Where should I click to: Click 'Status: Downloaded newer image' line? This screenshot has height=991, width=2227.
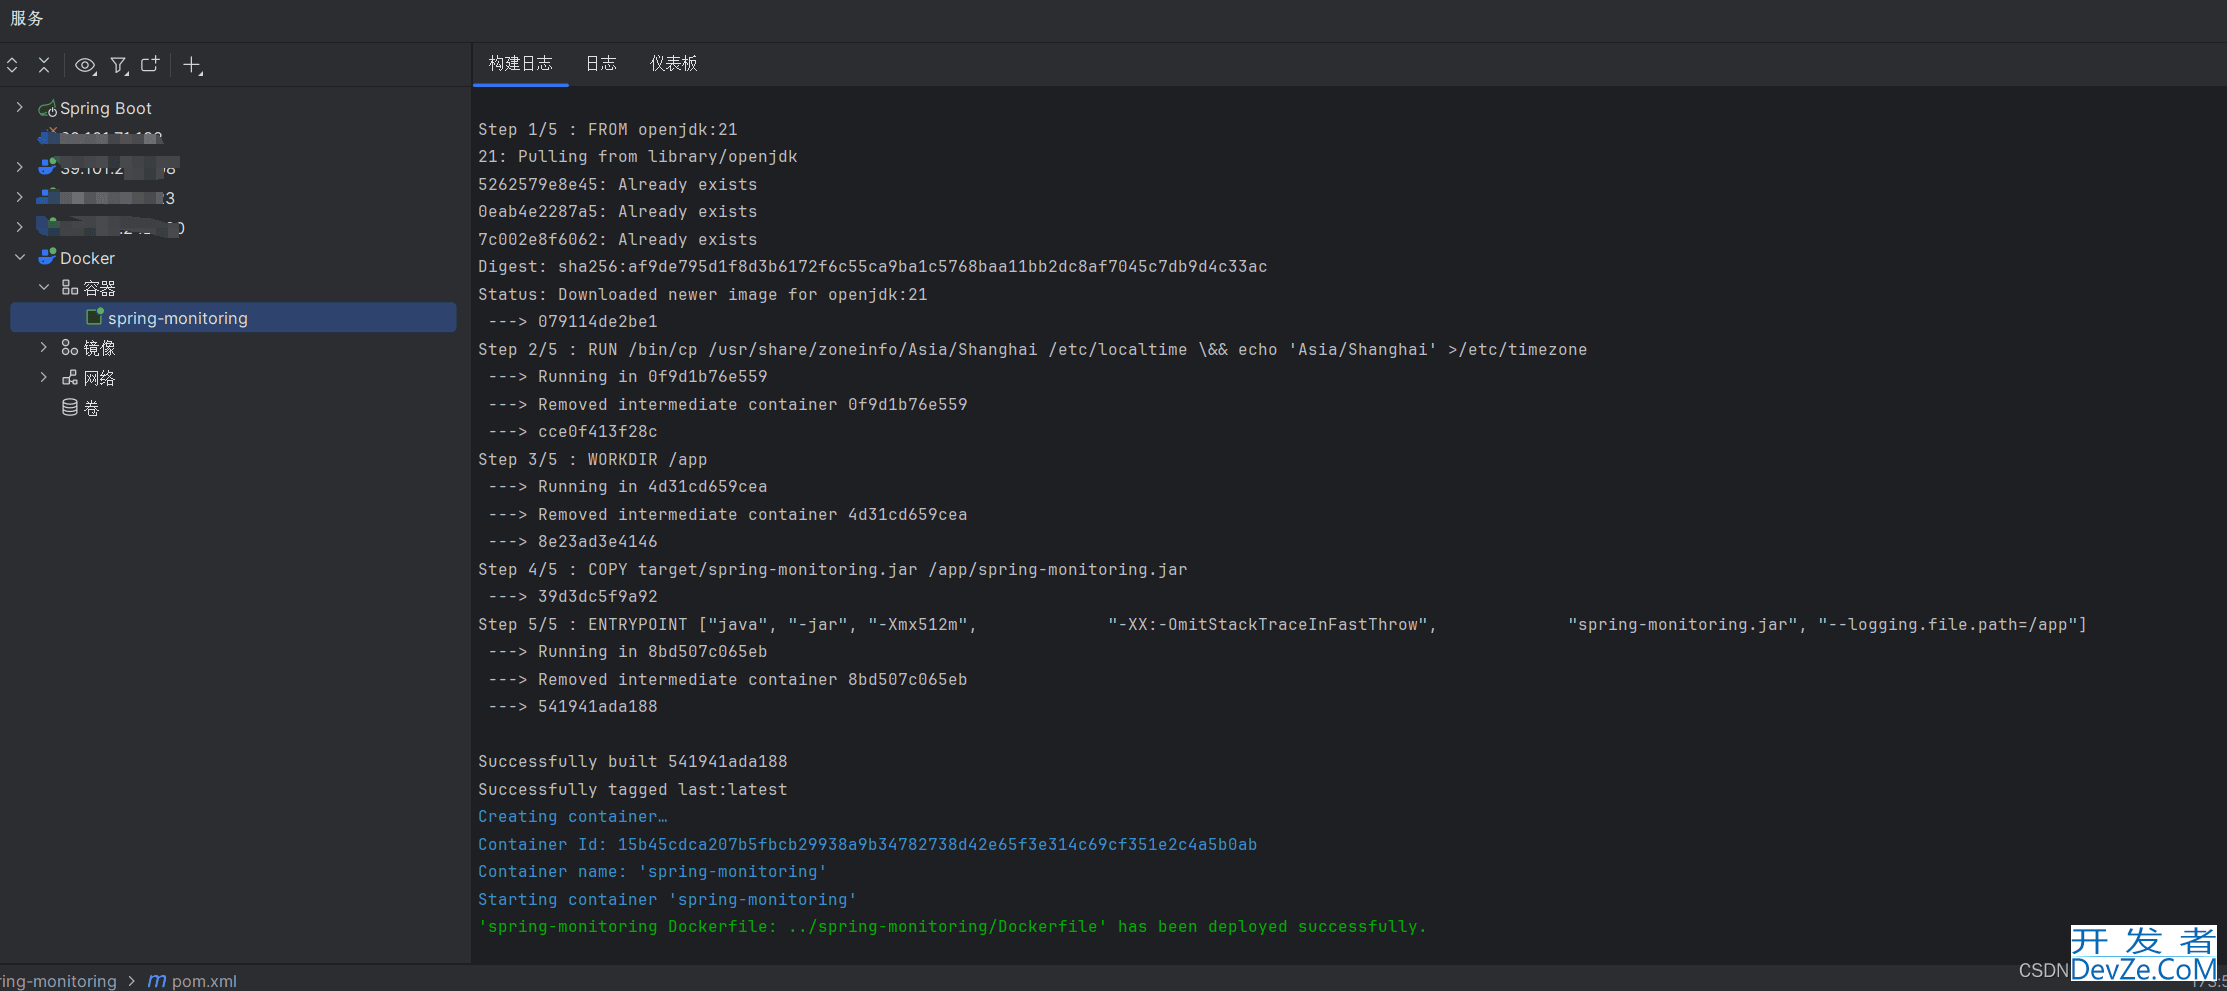pos(703,295)
